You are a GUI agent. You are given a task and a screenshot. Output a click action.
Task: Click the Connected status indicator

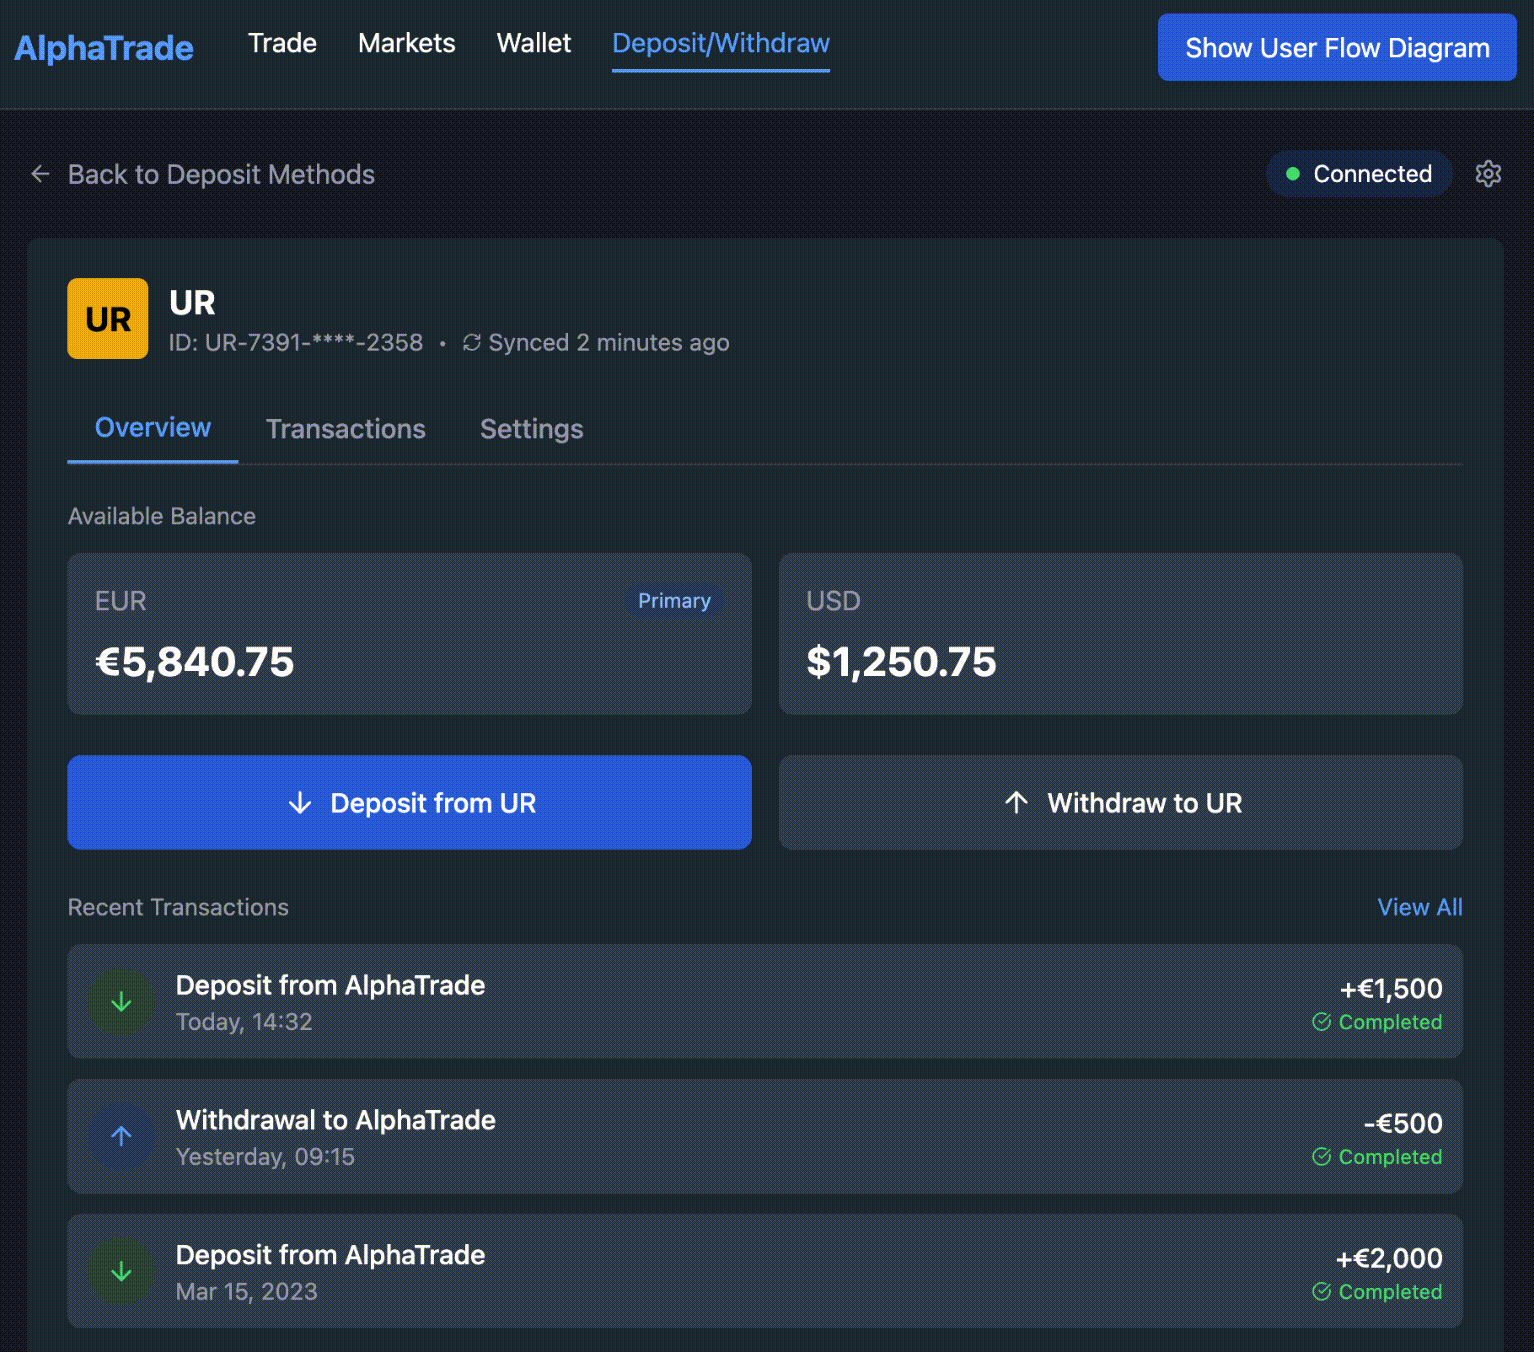[1358, 174]
